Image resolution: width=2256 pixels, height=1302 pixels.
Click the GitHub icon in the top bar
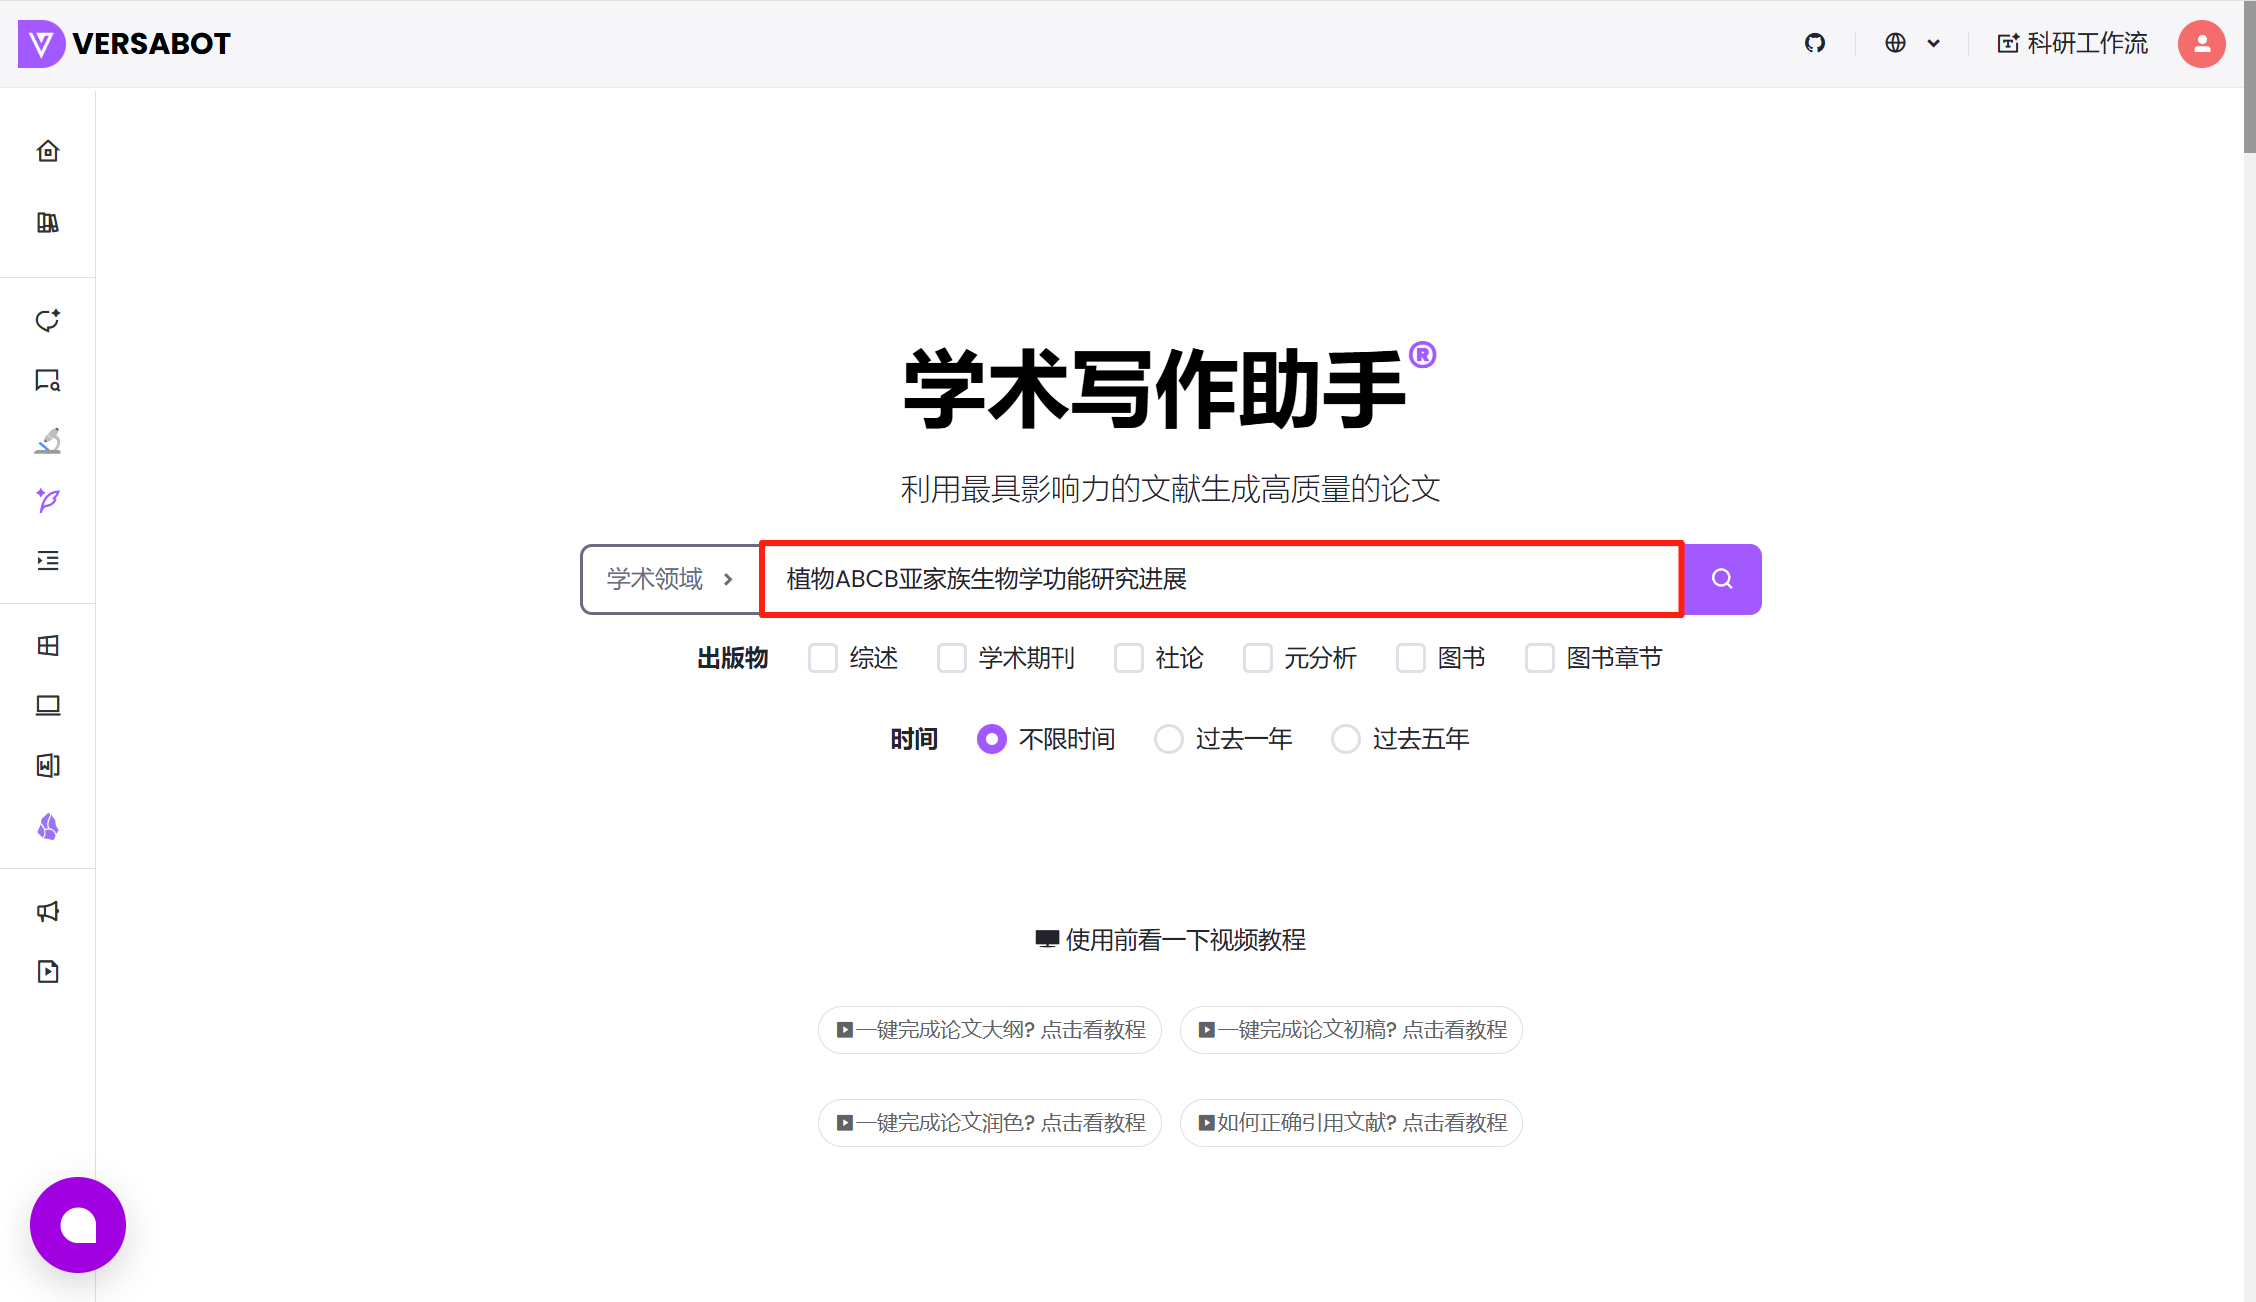coord(1815,43)
